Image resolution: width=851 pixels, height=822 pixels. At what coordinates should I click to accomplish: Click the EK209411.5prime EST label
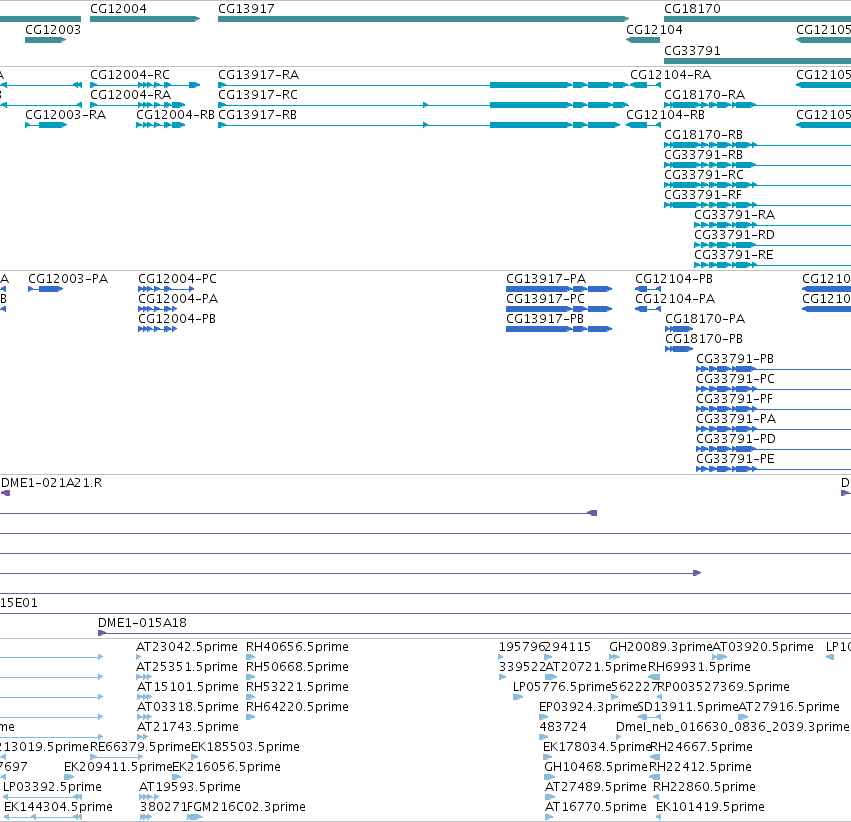click(118, 767)
